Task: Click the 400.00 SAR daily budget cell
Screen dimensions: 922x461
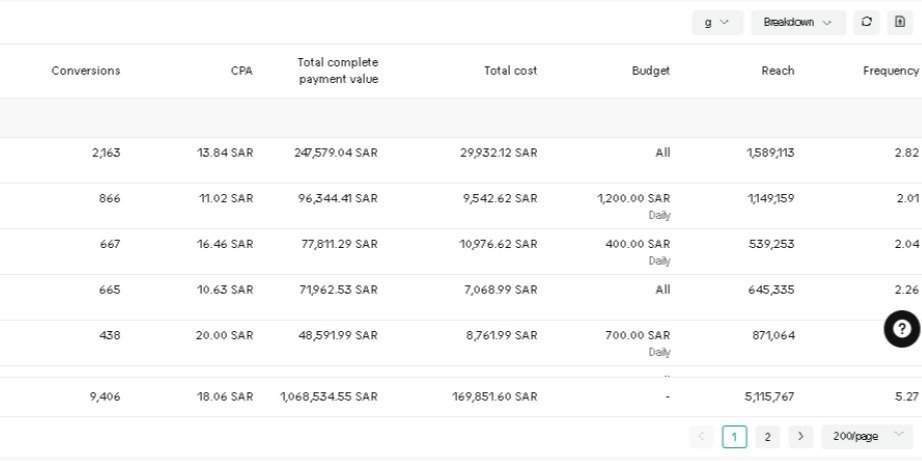Action: click(x=637, y=245)
